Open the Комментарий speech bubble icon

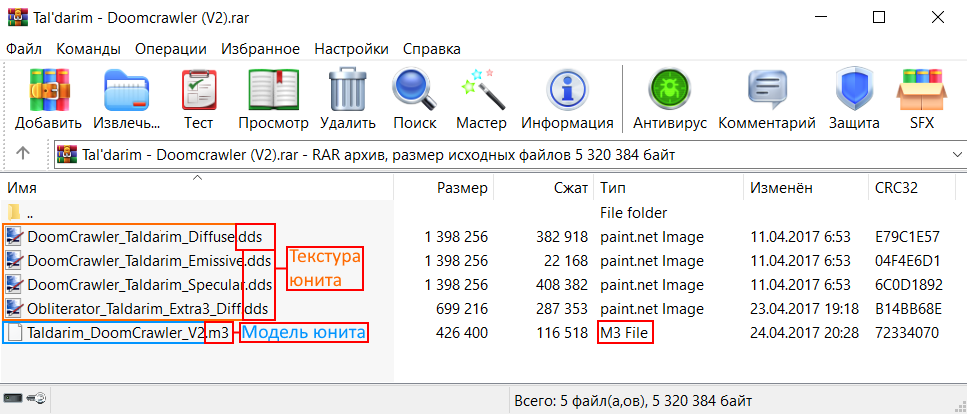(x=767, y=90)
